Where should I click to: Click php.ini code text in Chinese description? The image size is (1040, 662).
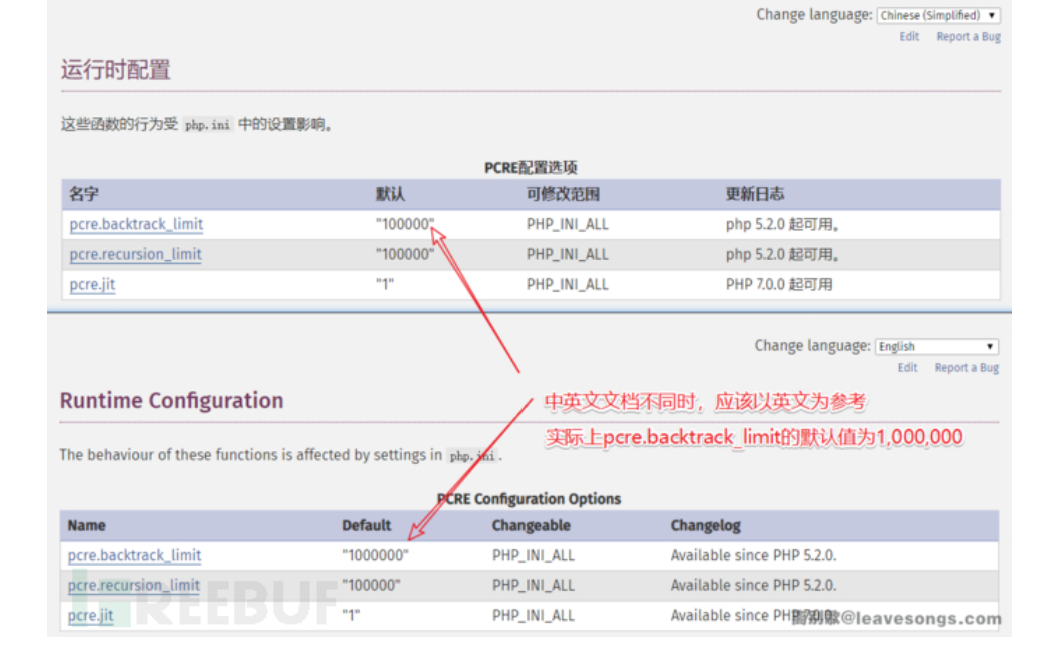click(x=207, y=125)
